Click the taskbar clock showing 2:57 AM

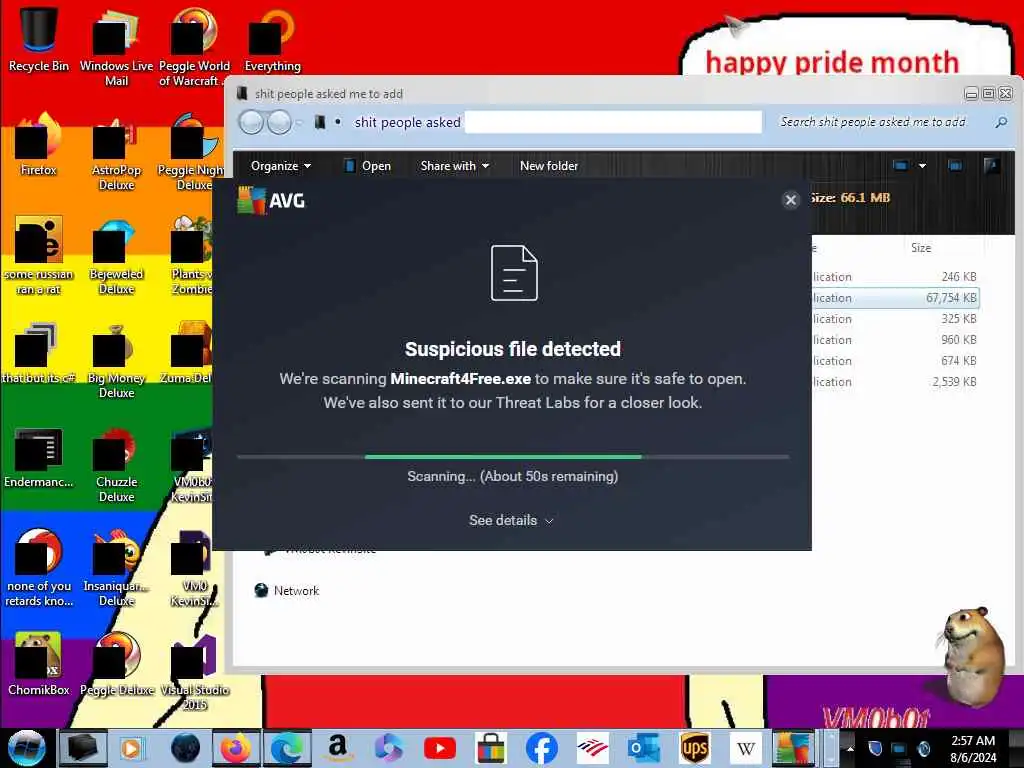(973, 749)
